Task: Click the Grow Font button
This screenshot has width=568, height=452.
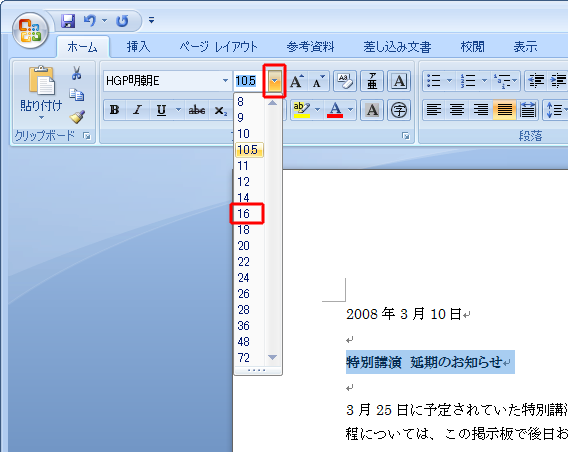Action: coord(297,81)
